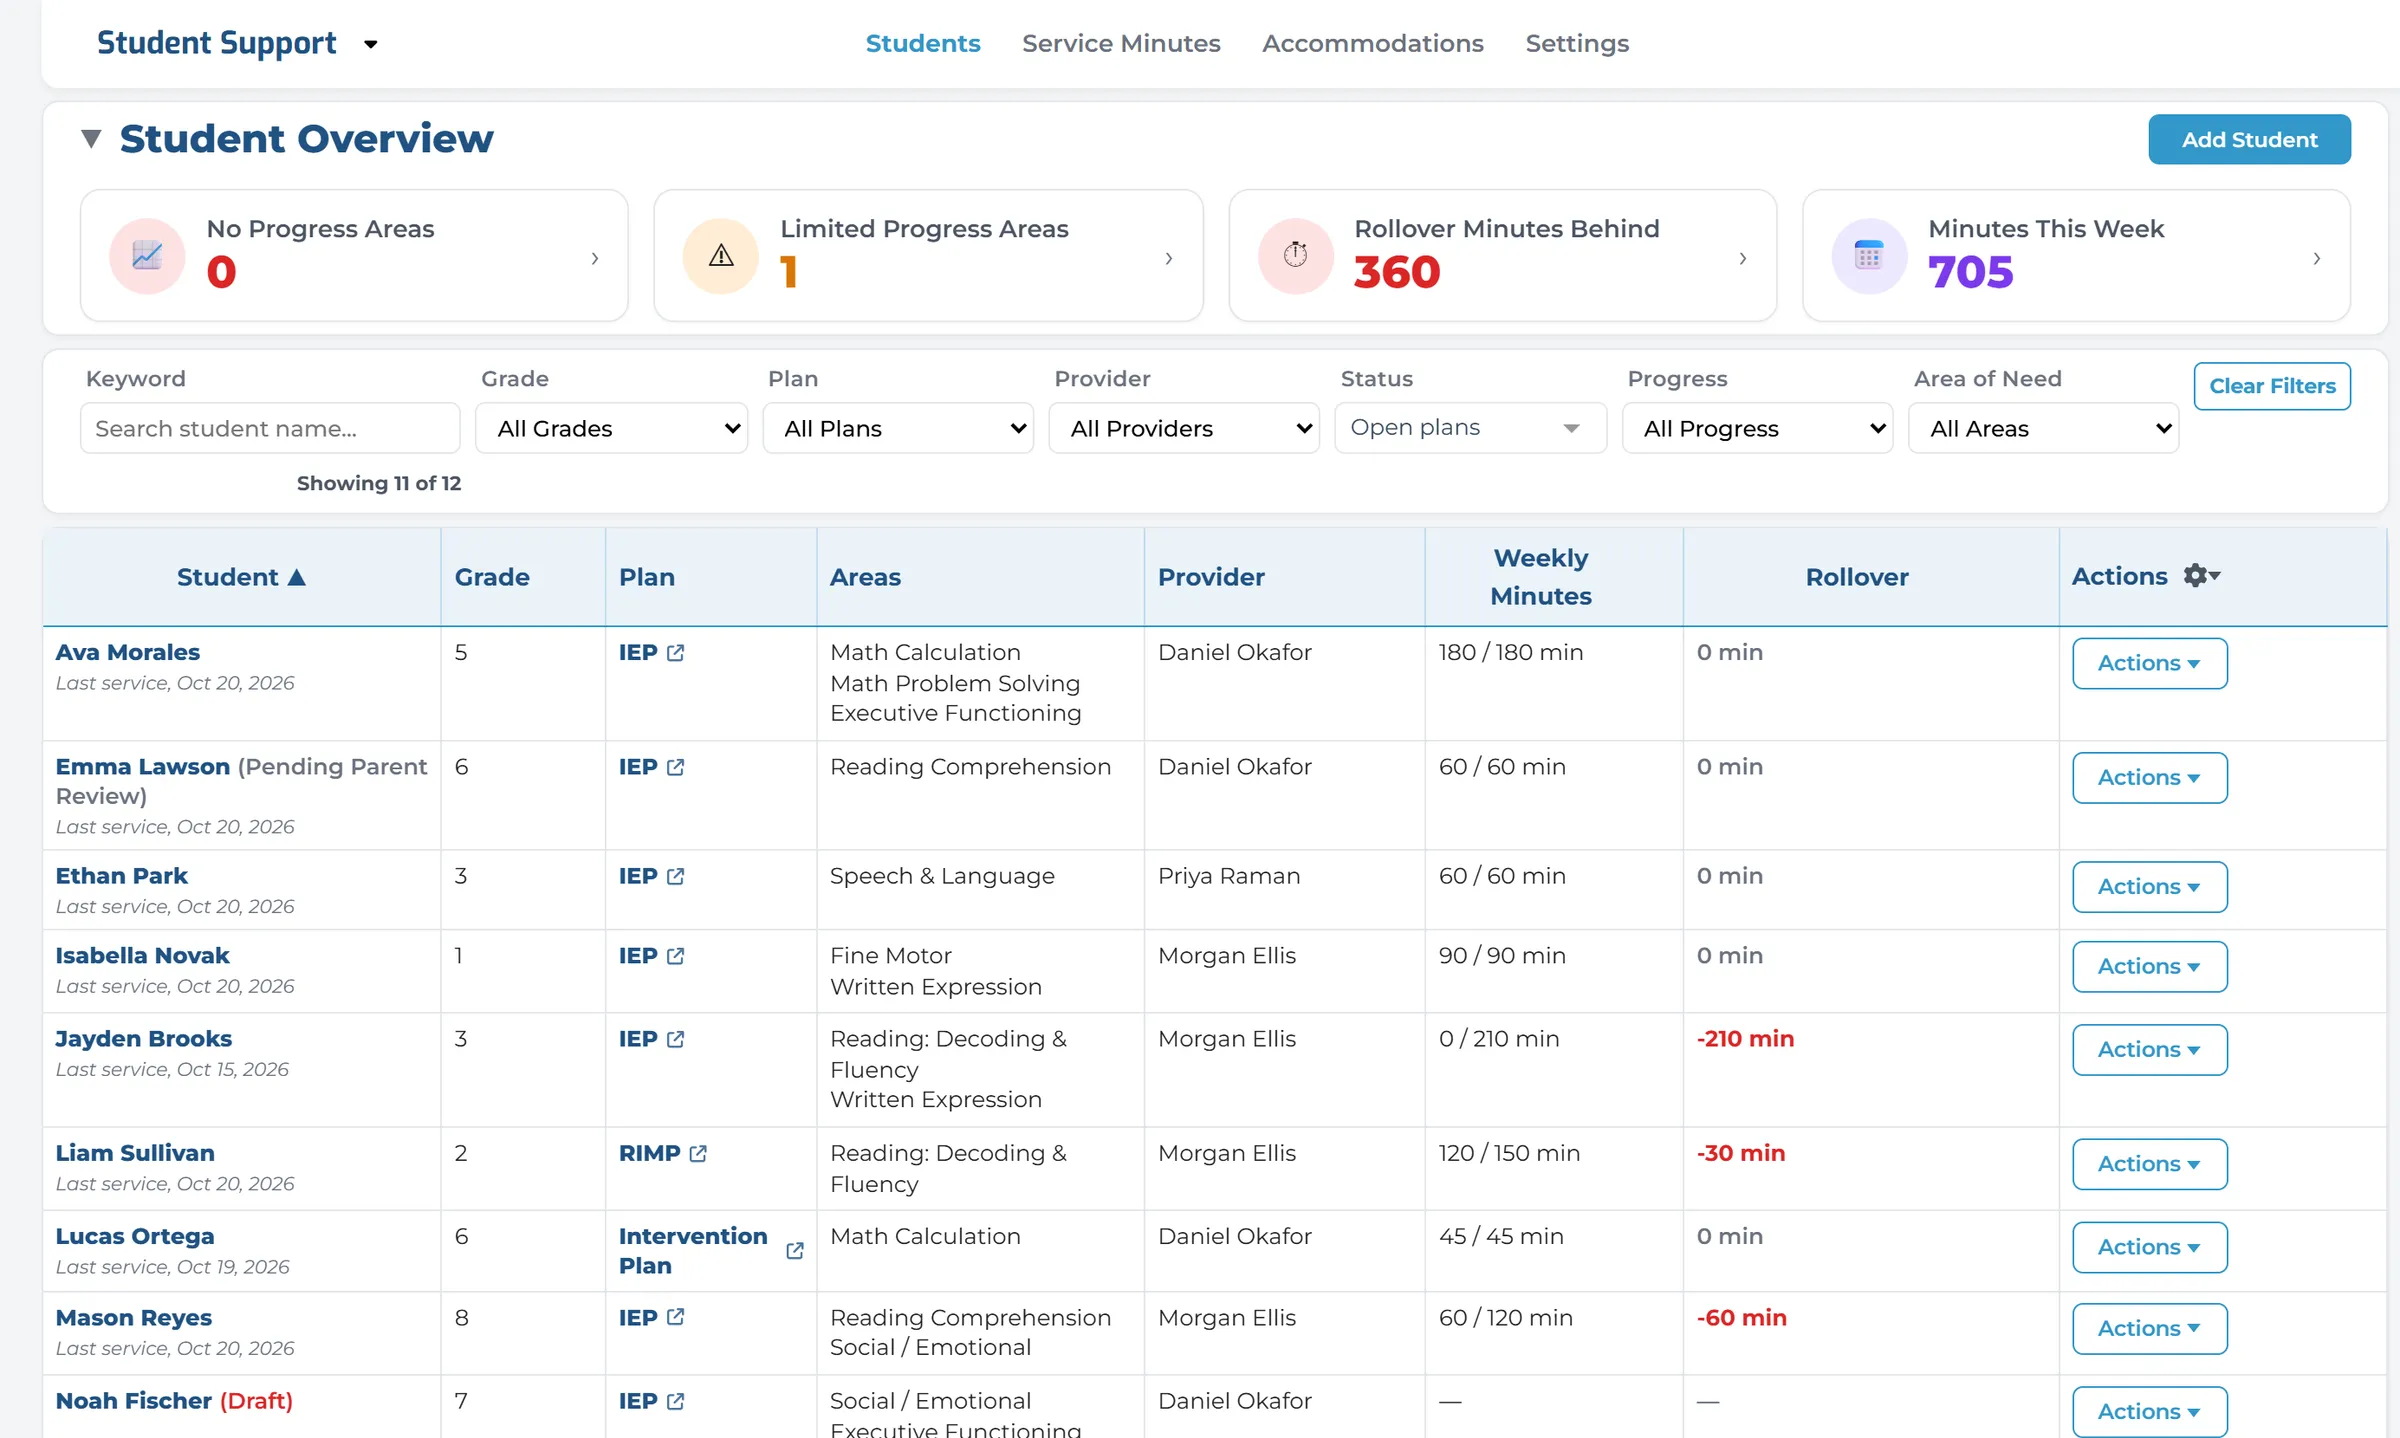Open the All Progress filter dropdown
2400x1438 pixels.
(1757, 428)
